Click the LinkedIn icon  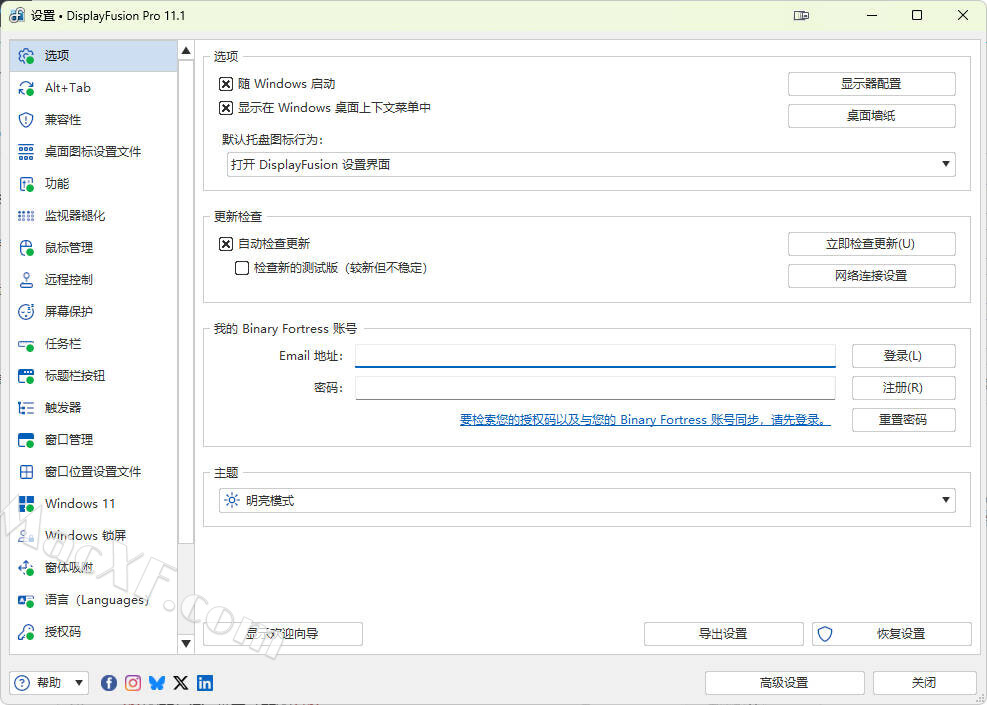pyautogui.click(x=205, y=683)
